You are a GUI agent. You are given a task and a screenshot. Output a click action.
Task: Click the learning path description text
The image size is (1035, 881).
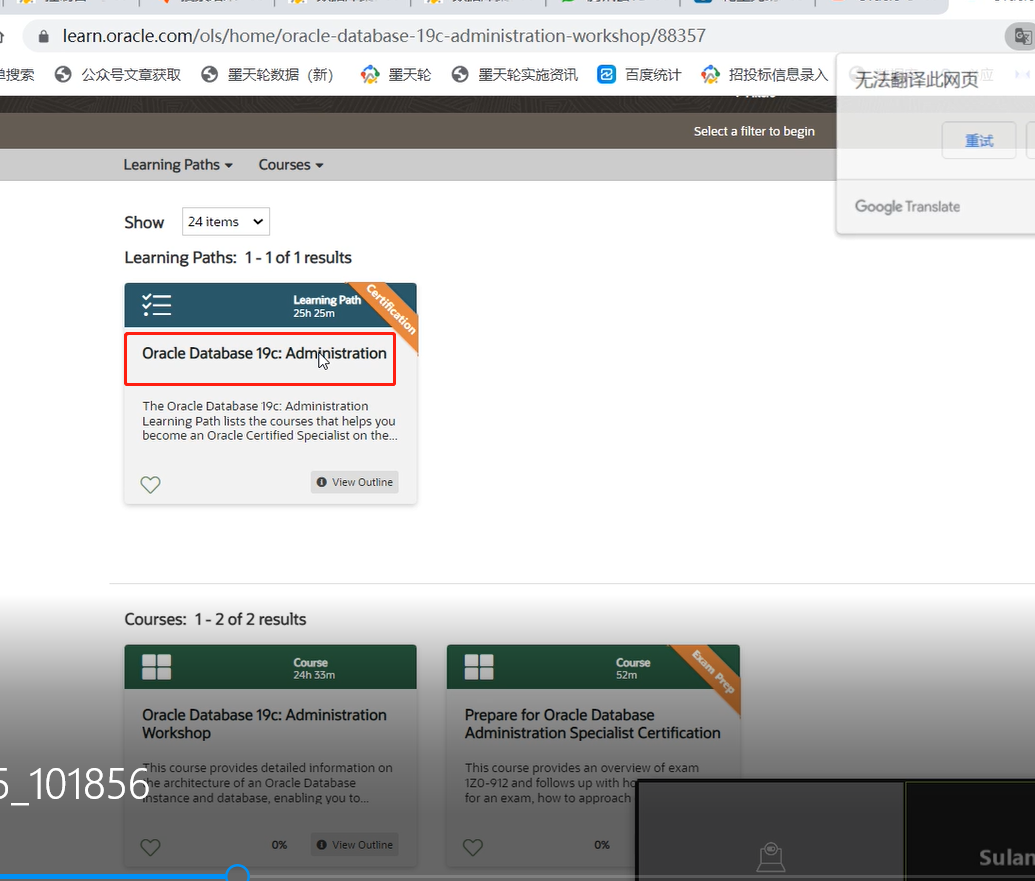click(x=270, y=421)
